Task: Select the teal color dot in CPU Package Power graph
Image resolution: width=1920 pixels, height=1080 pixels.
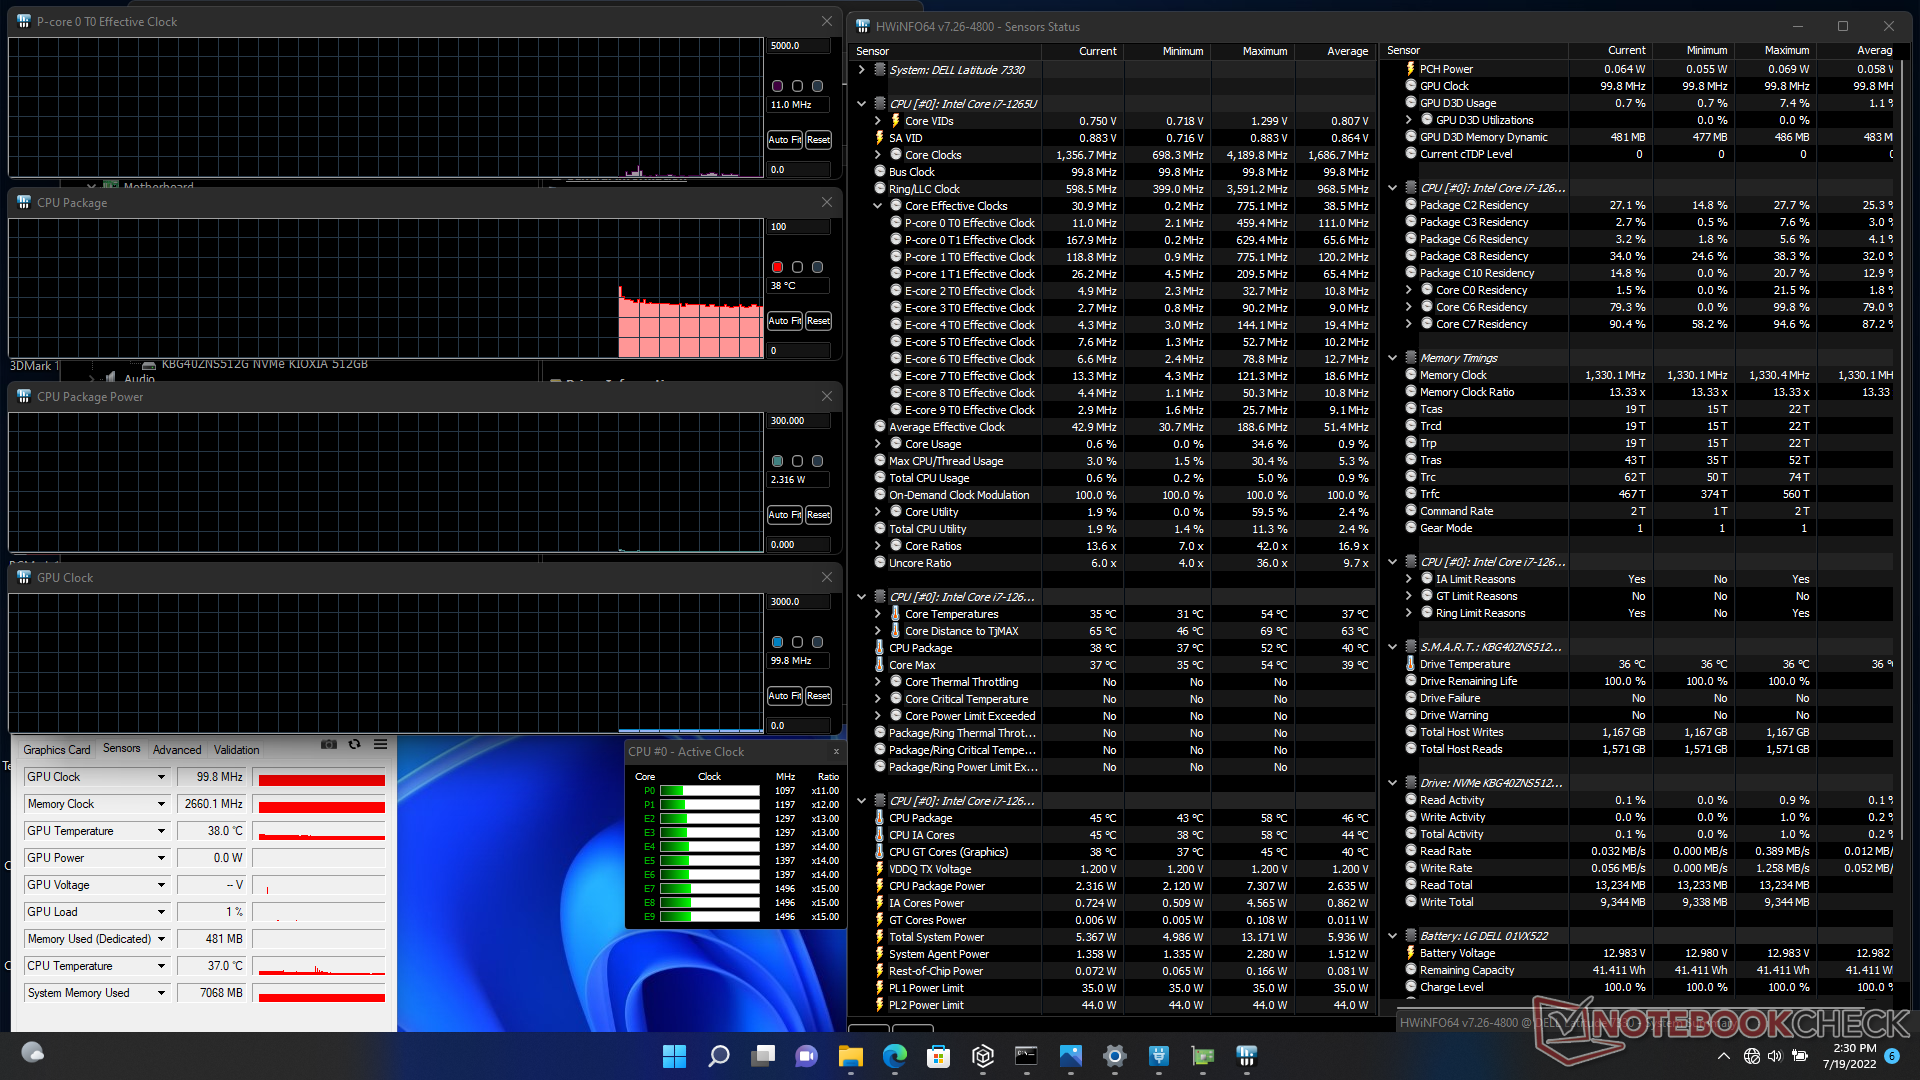Action: [x=777, y=461]
